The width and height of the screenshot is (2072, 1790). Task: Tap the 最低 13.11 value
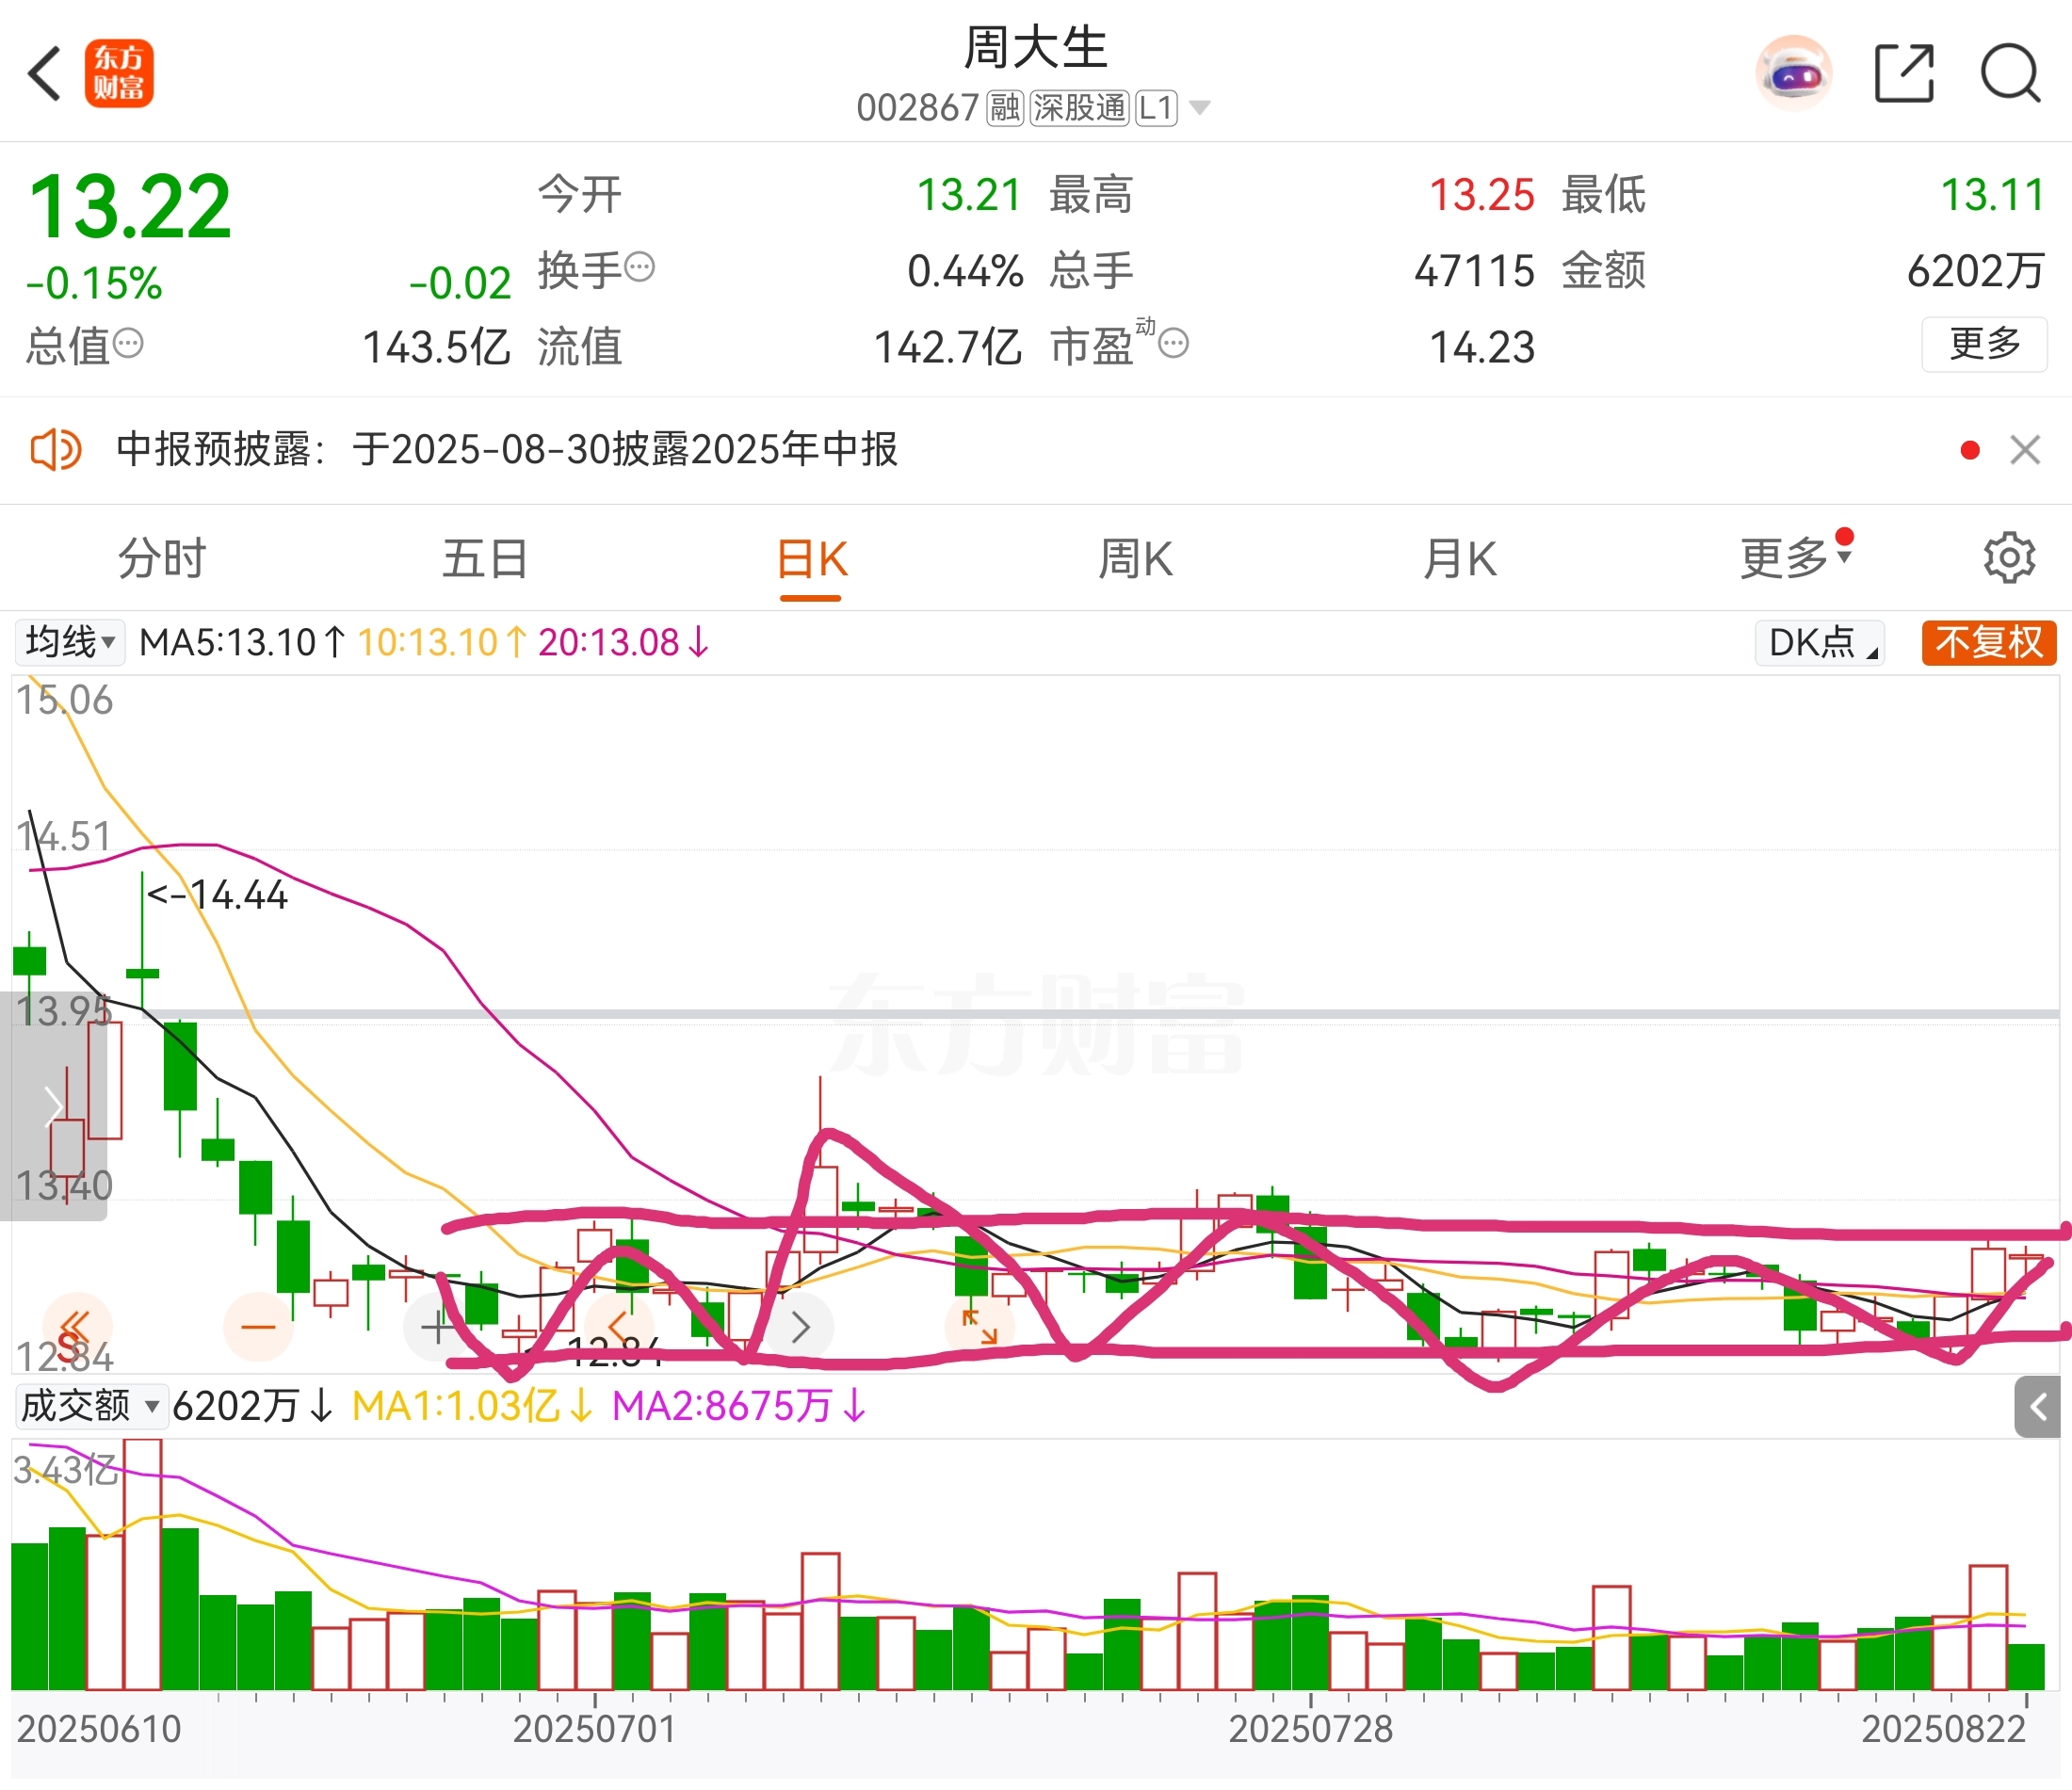point(1993,195)
